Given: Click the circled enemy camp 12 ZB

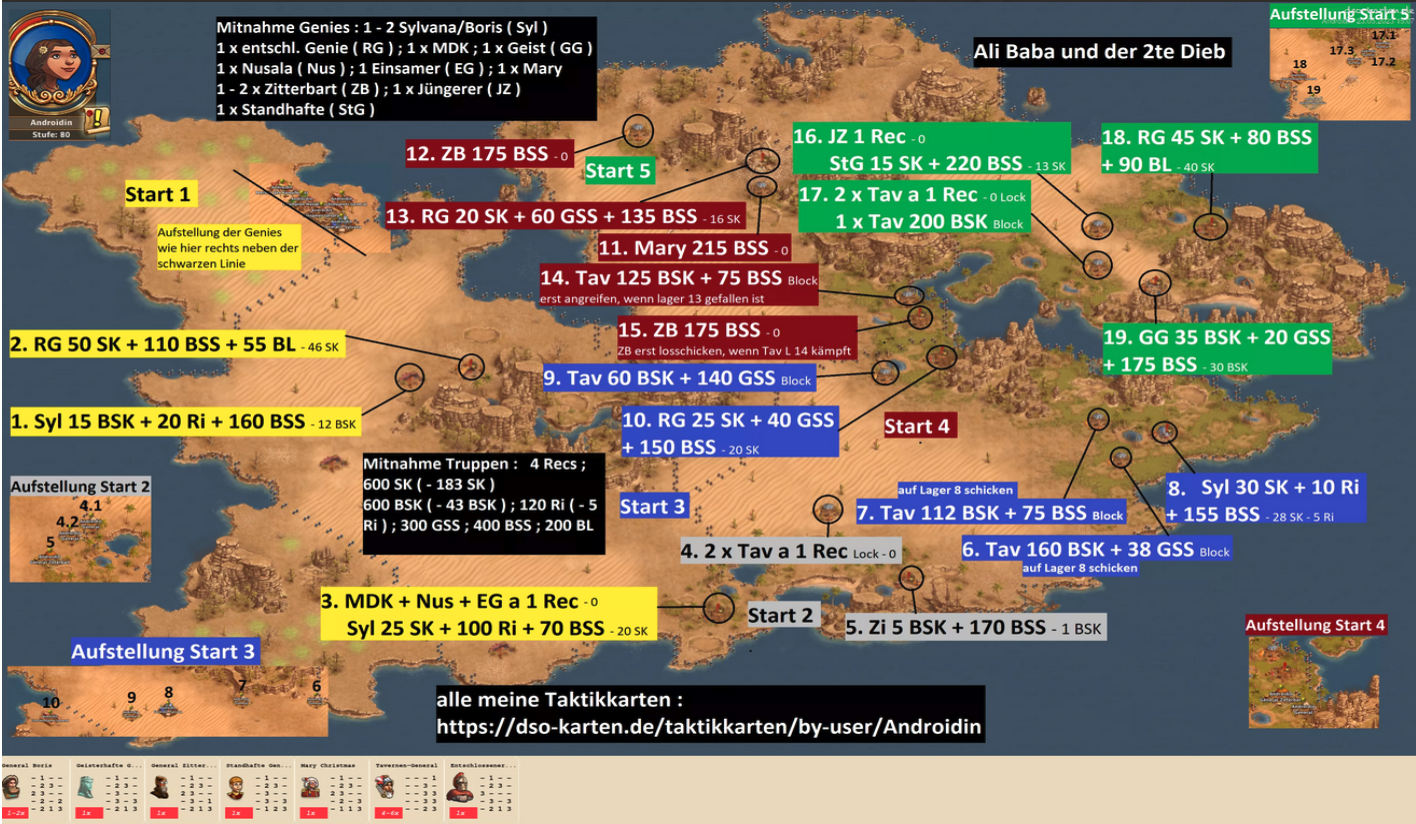Looking at the screenshot, I should pyautogui.click(x=638, y=129).
